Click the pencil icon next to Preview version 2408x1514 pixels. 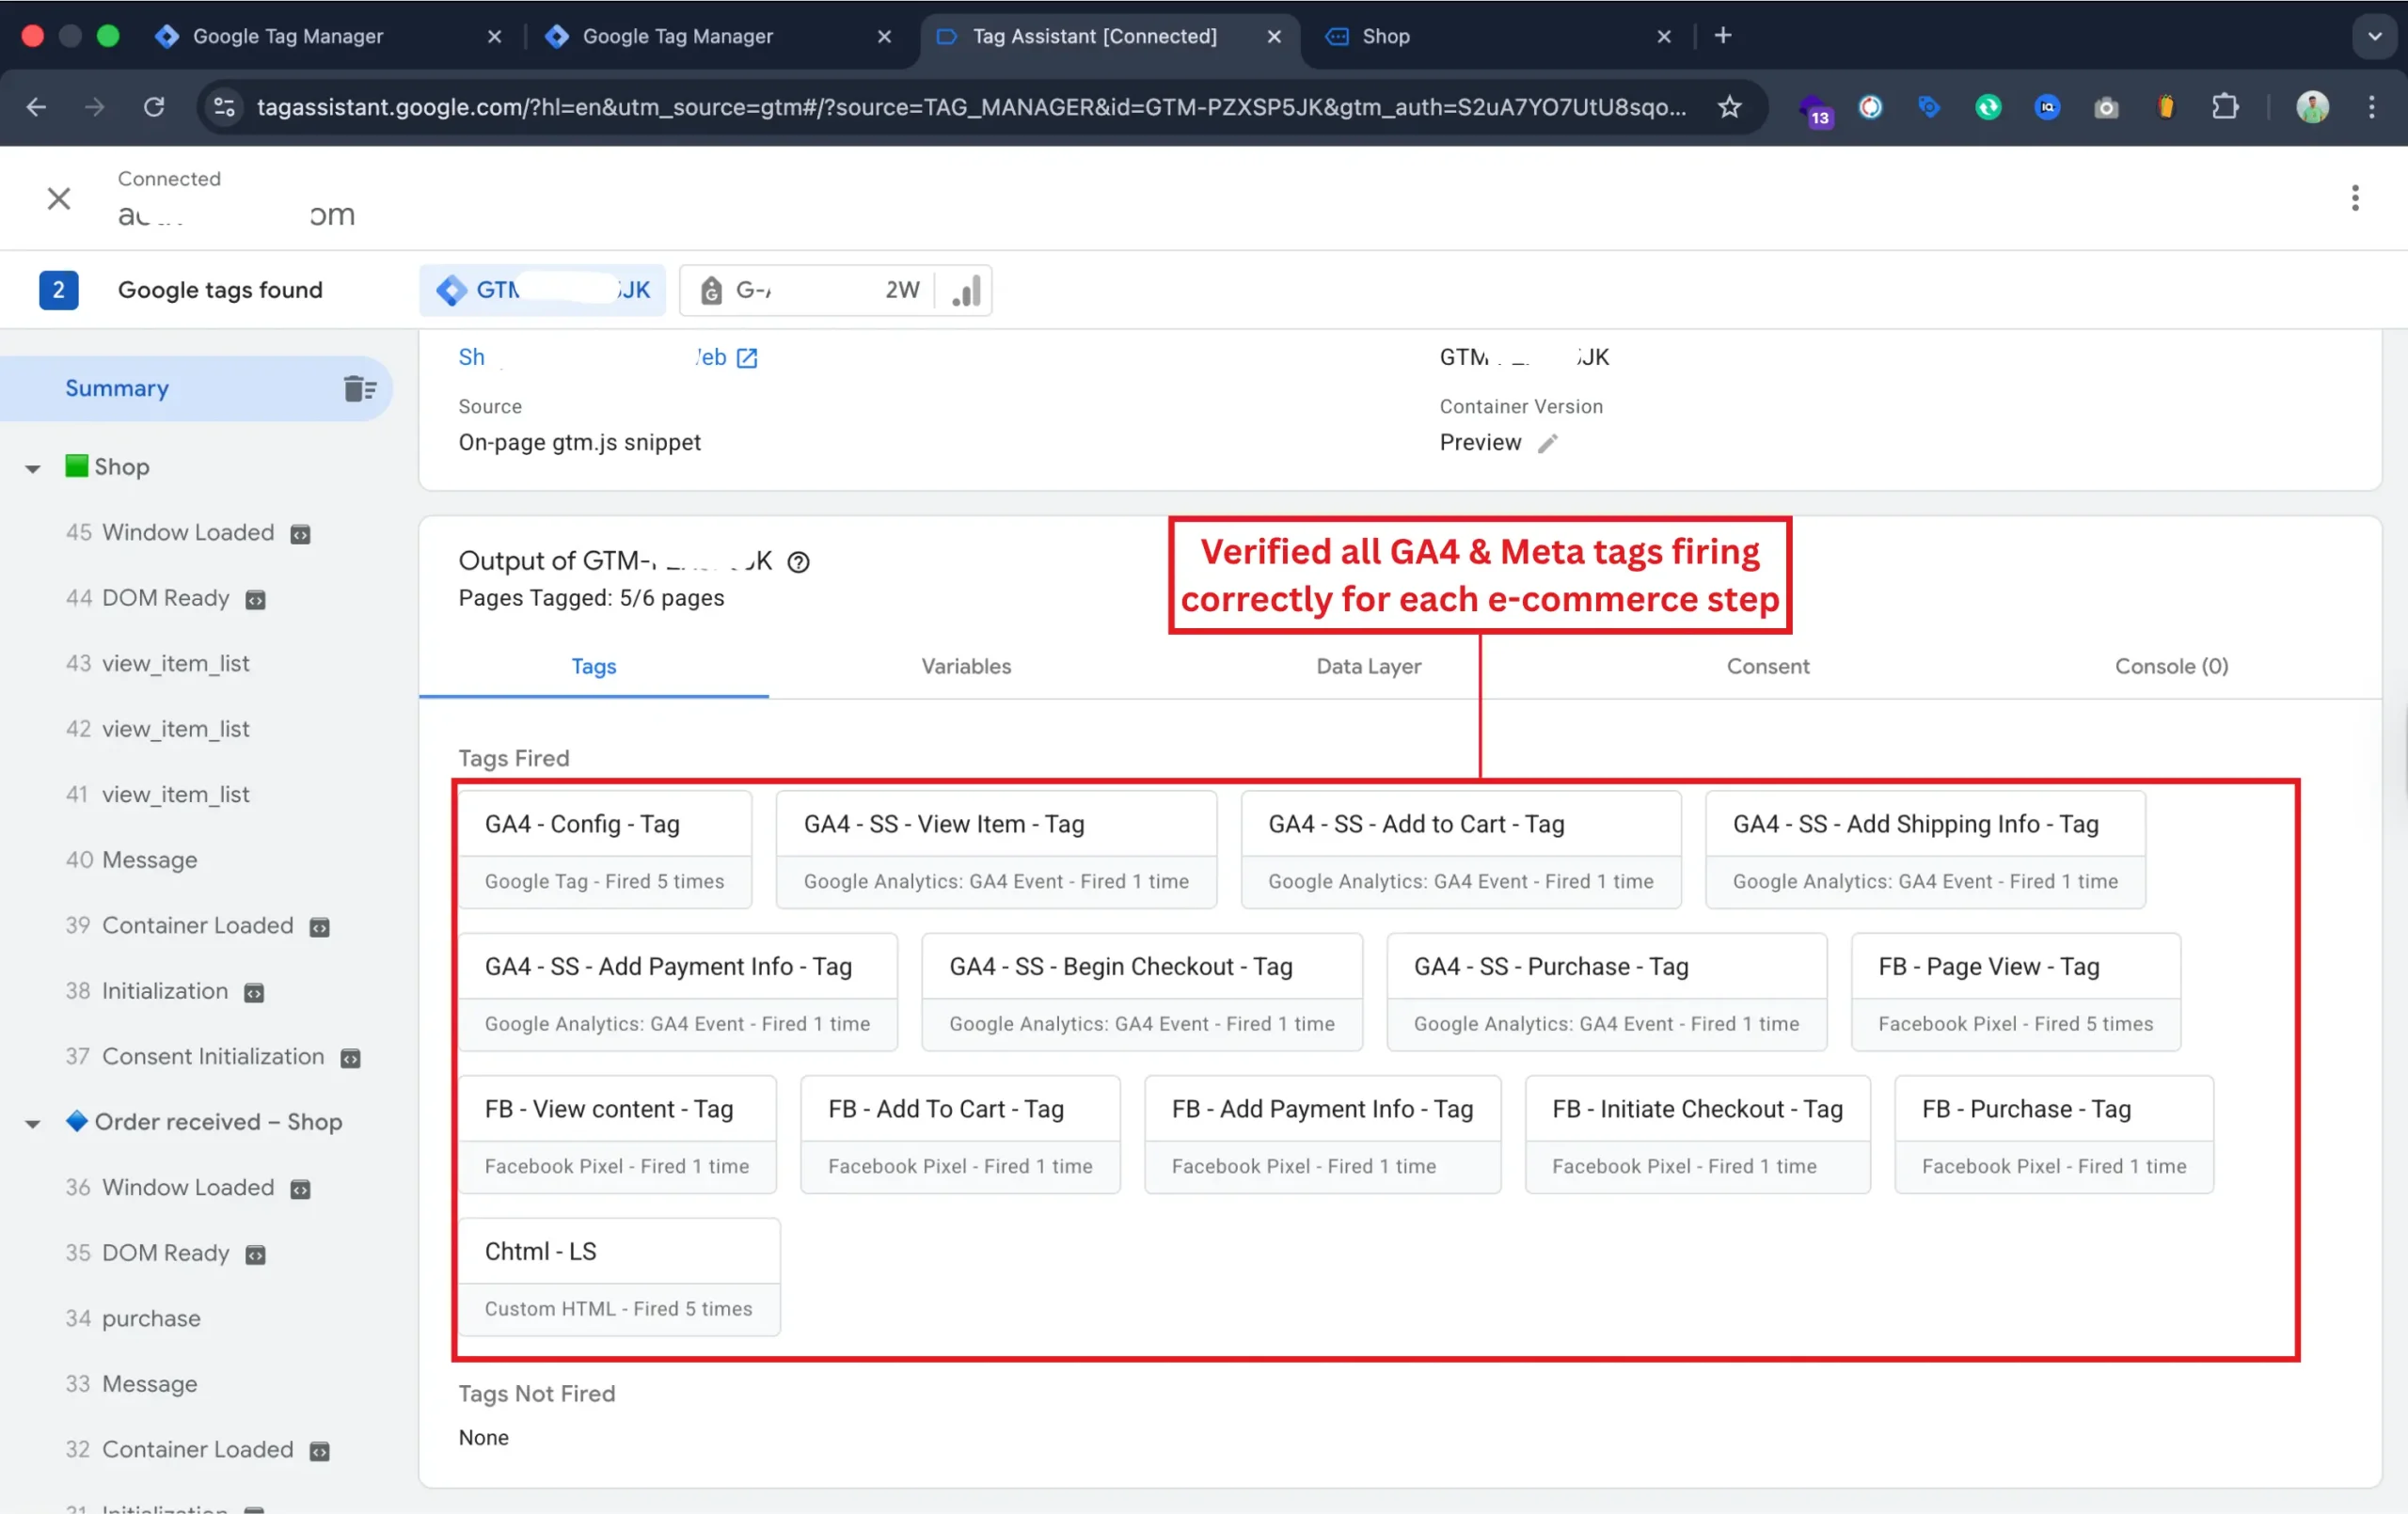[1547, 443]
